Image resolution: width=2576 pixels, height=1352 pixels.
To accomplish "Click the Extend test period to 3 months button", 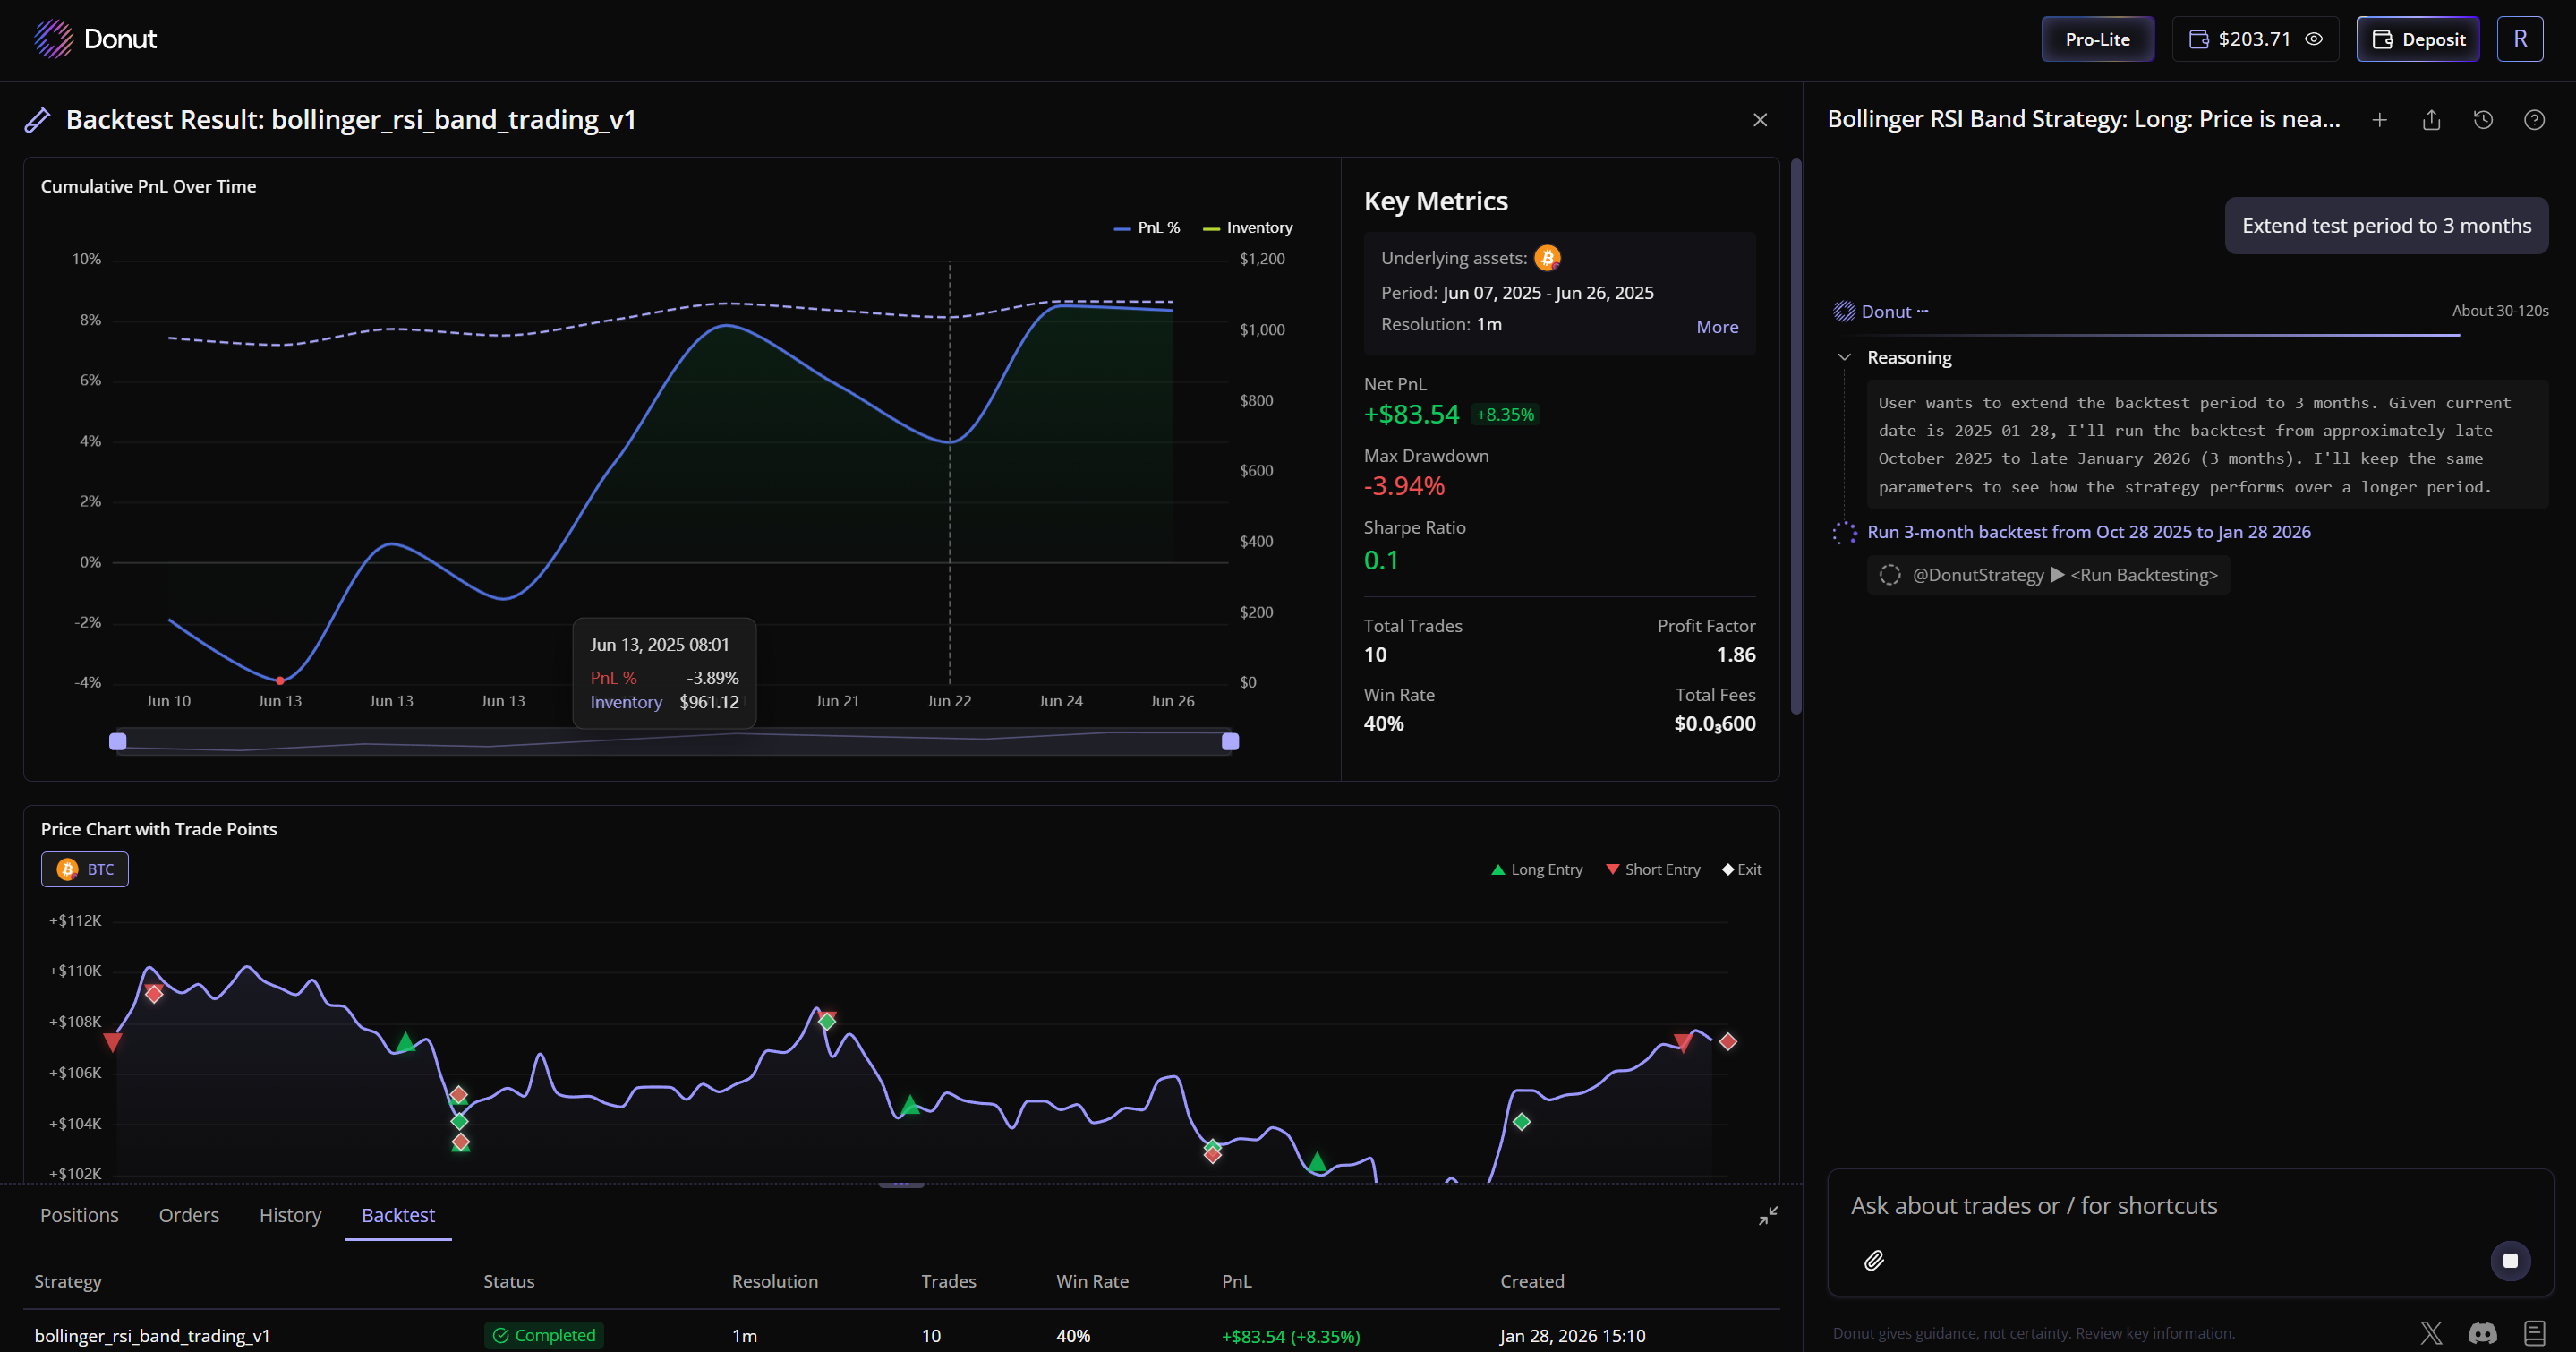I will tap(2386, 225).
